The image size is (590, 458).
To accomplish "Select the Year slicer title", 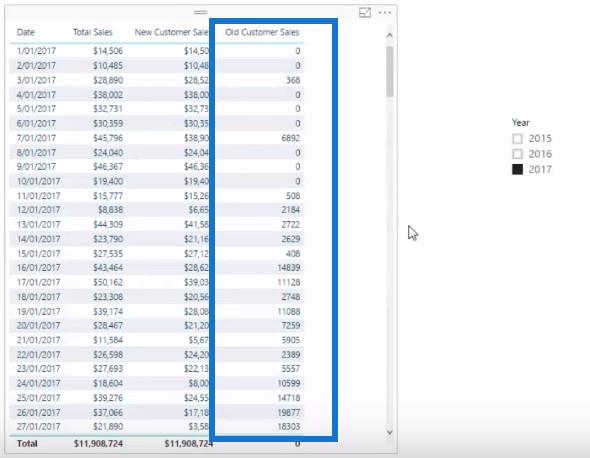I will (520, 123).
